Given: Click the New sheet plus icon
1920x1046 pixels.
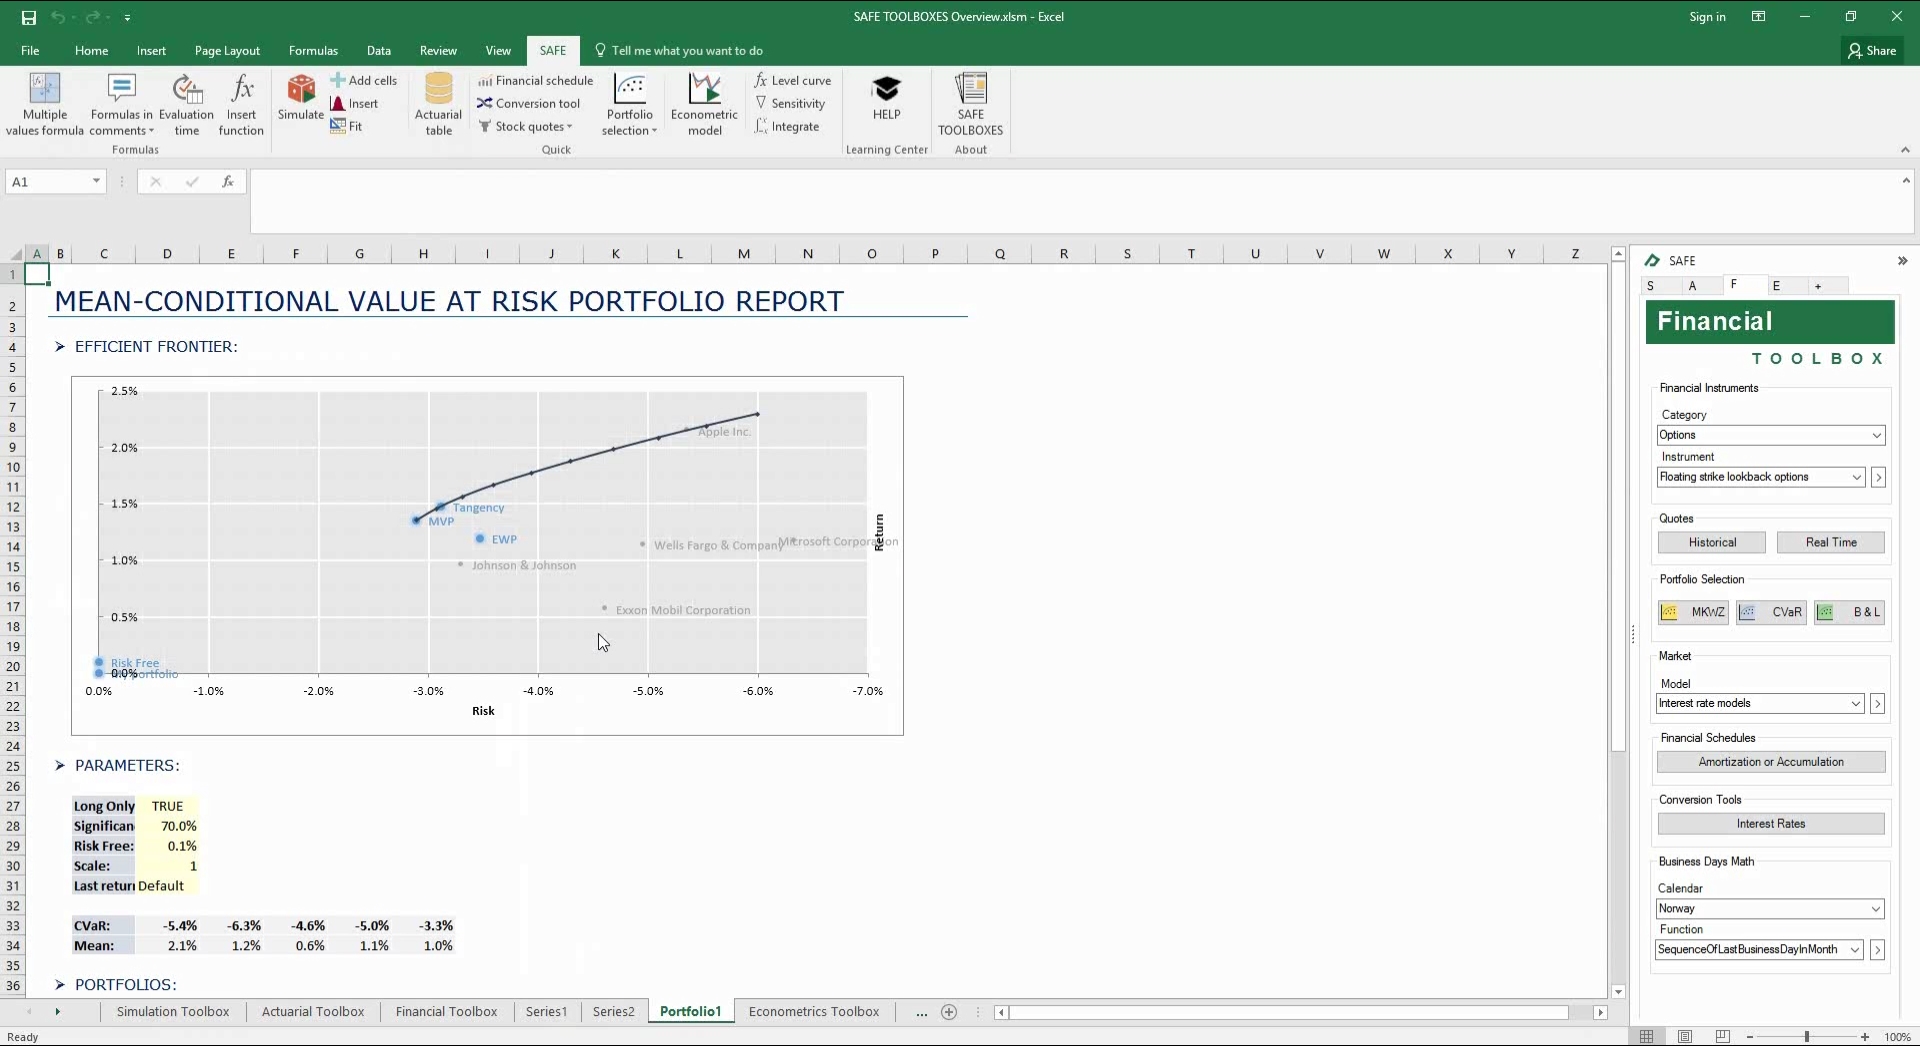Looking at the screenshot, I should pyautogui.click(x=949, y=1012).
